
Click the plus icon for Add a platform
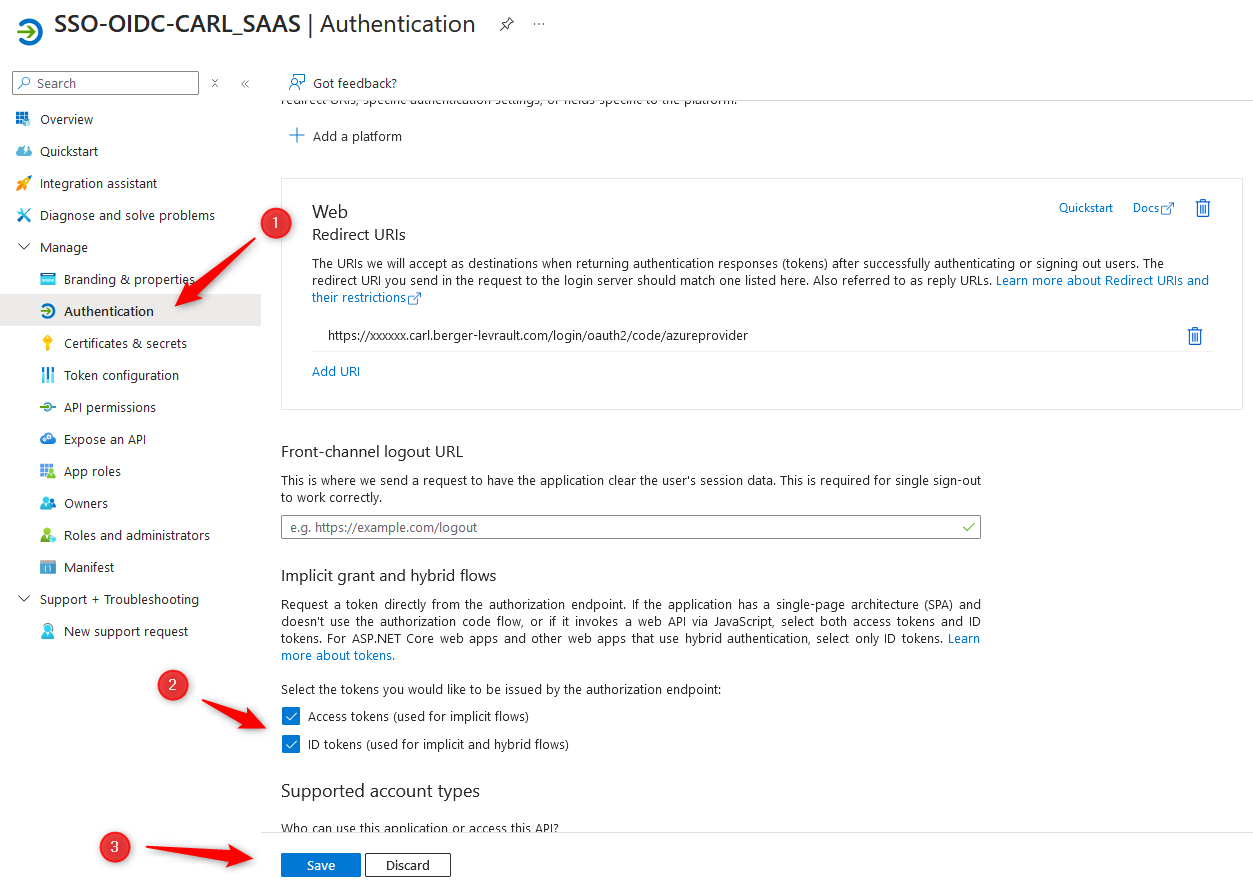coord(297,135)
